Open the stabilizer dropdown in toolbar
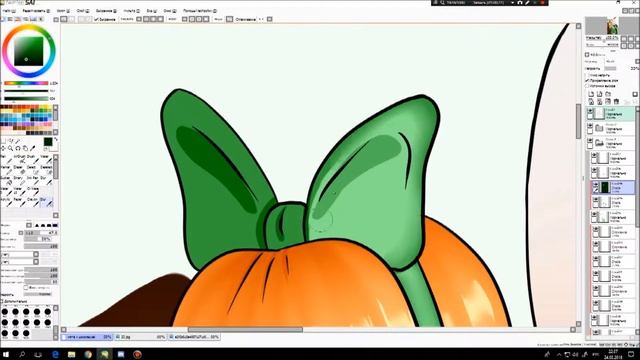The image size is (640, 360). [269, 19]
